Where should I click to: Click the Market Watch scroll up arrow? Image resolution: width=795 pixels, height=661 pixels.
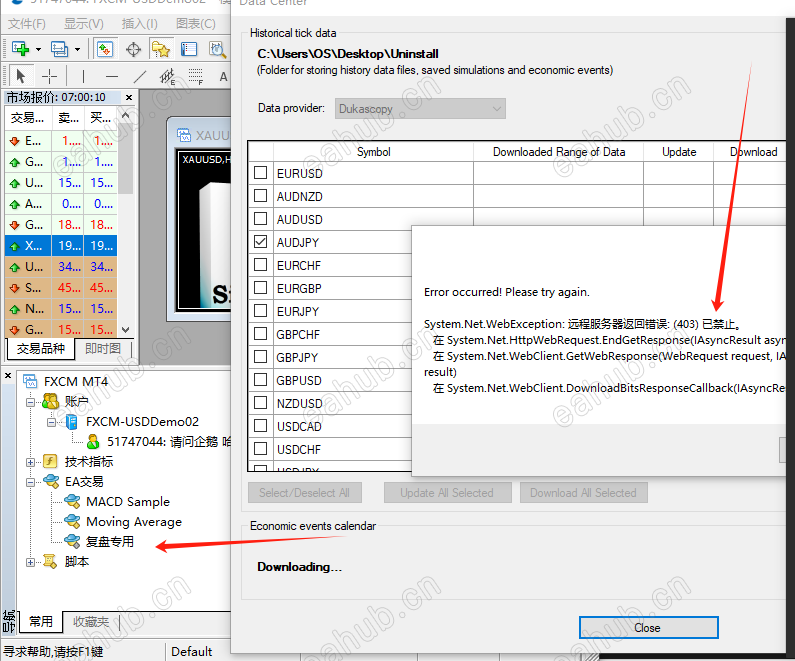click(x=126, y=116)
